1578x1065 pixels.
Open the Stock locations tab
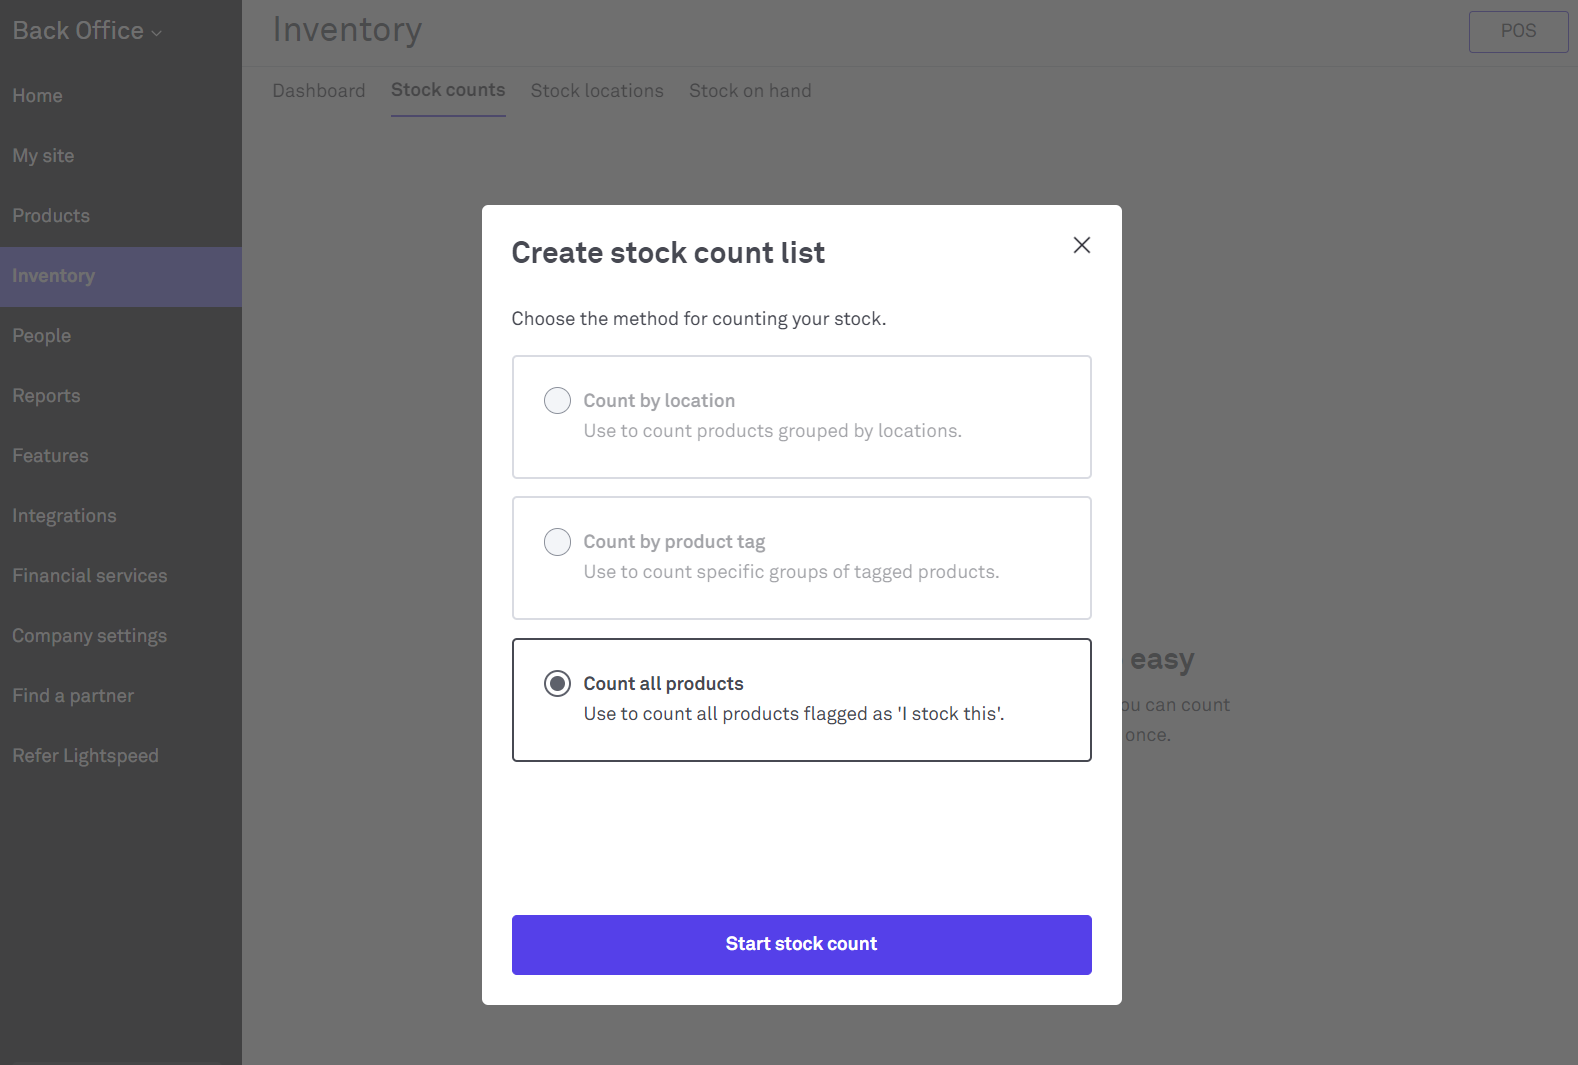pyautogui.click(x=597, y=91)
